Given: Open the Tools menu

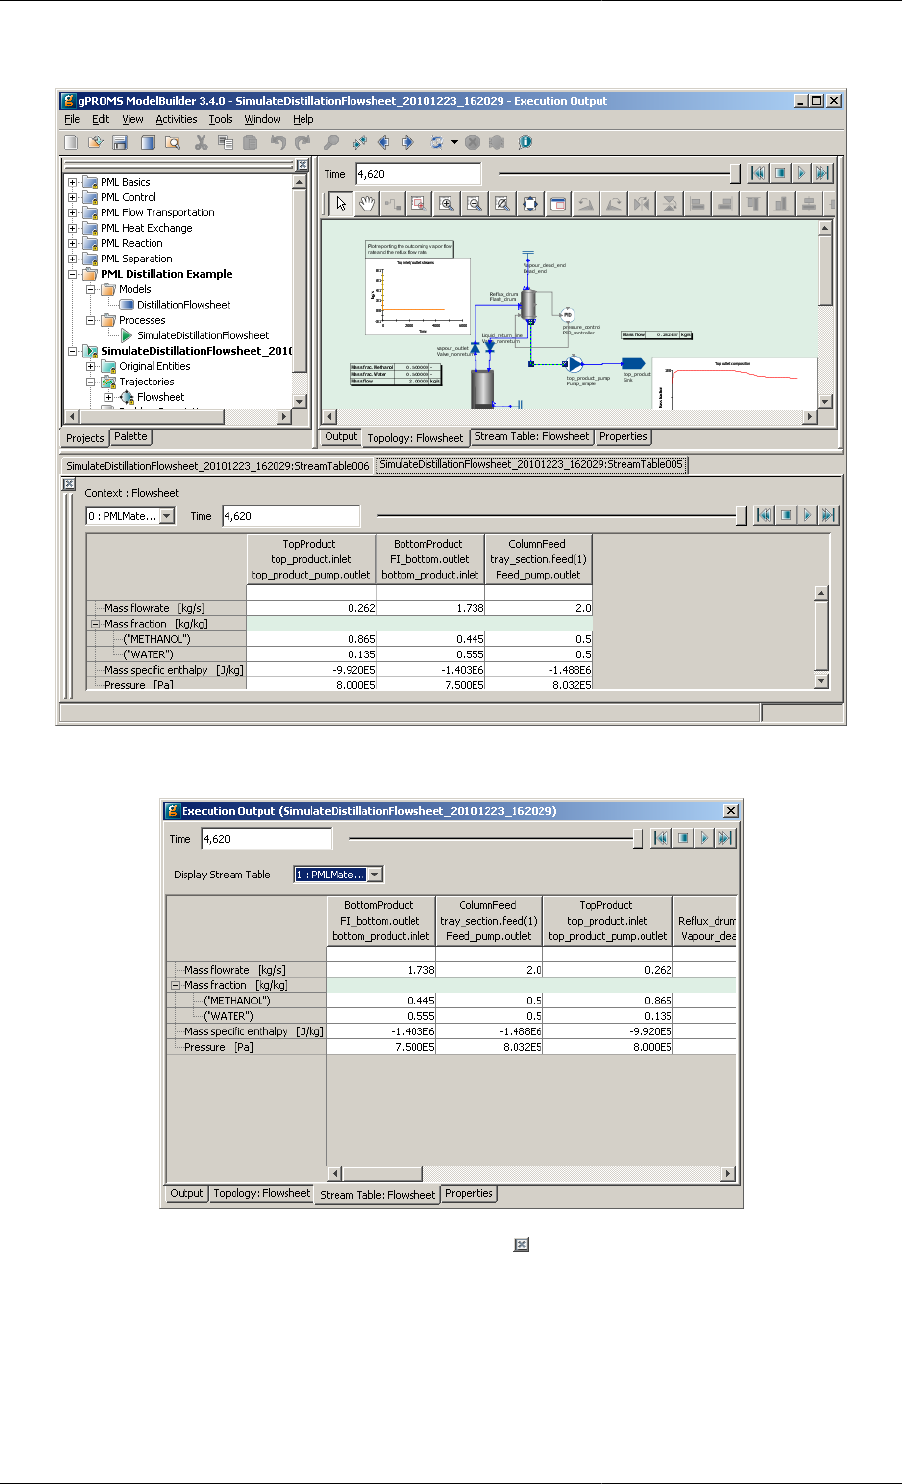Looking at the screenshot, I should [x=220, y=119].
